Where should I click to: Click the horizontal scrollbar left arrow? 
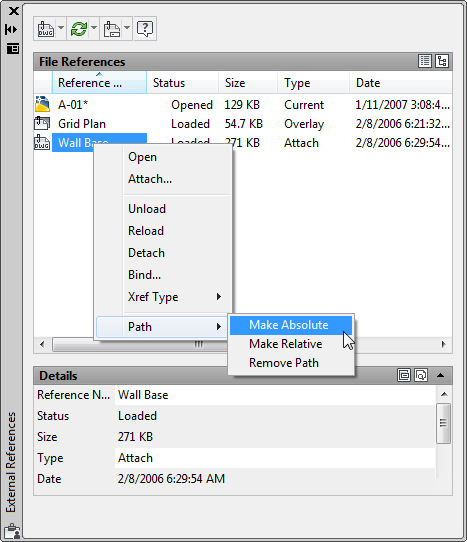click(x=42, y=344)
